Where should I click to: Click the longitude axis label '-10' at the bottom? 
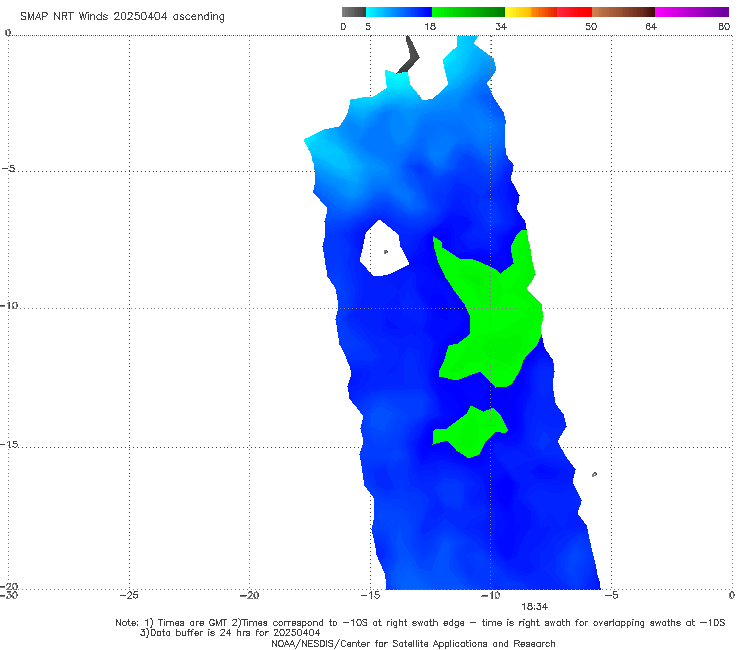tap(490, 595)
